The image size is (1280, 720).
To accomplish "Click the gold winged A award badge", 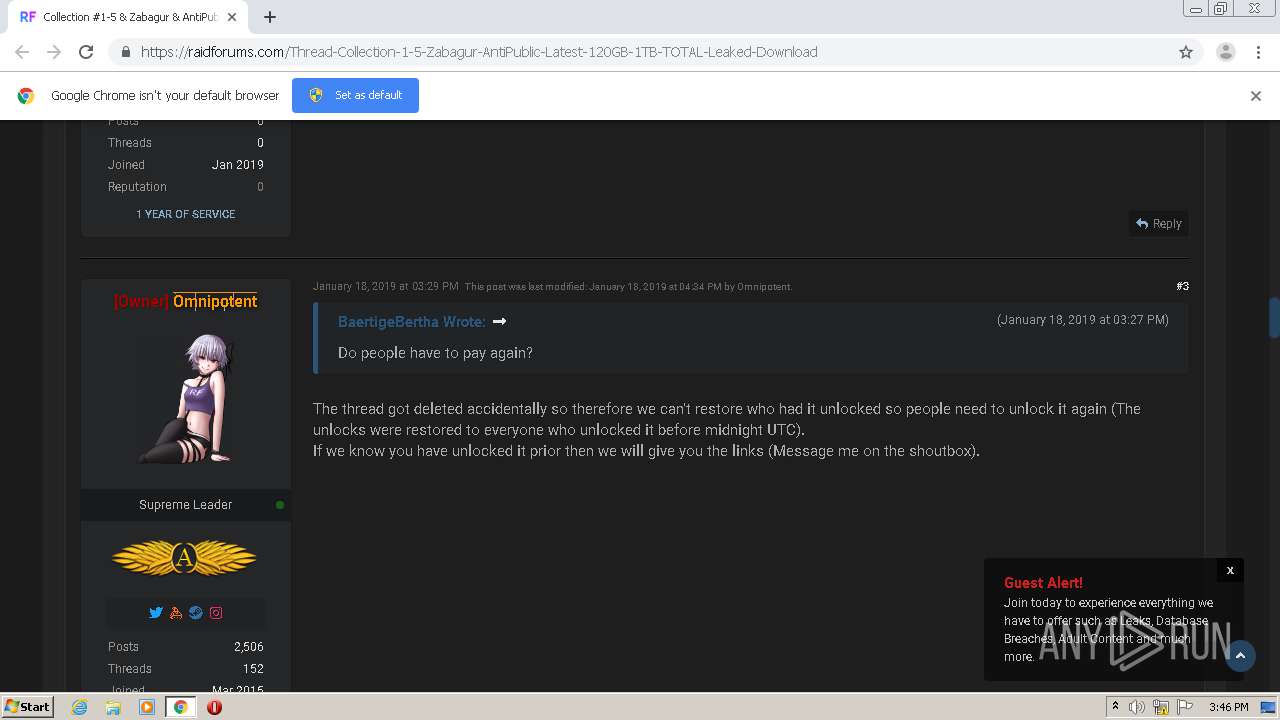I will 185,558.
